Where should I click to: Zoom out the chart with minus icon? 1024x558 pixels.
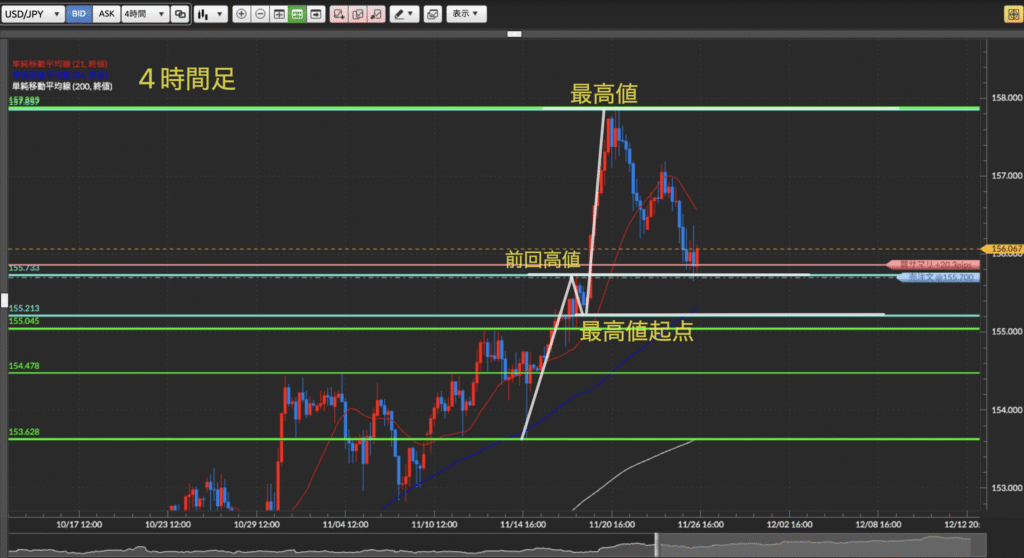tap(260, 14)
